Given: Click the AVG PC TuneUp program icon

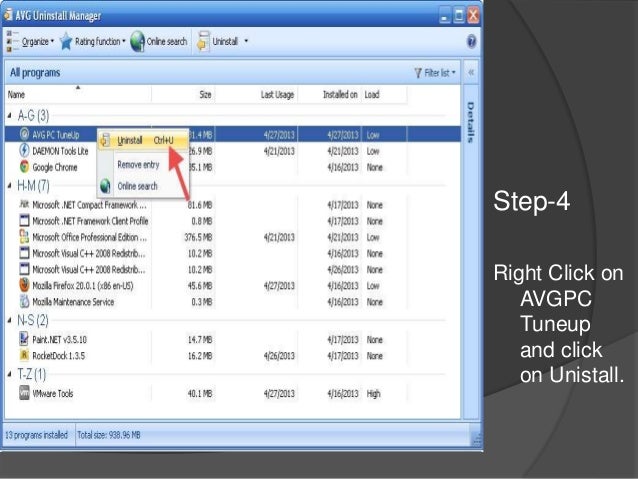Looking at the screenshot, I should [x=24, y=134].
